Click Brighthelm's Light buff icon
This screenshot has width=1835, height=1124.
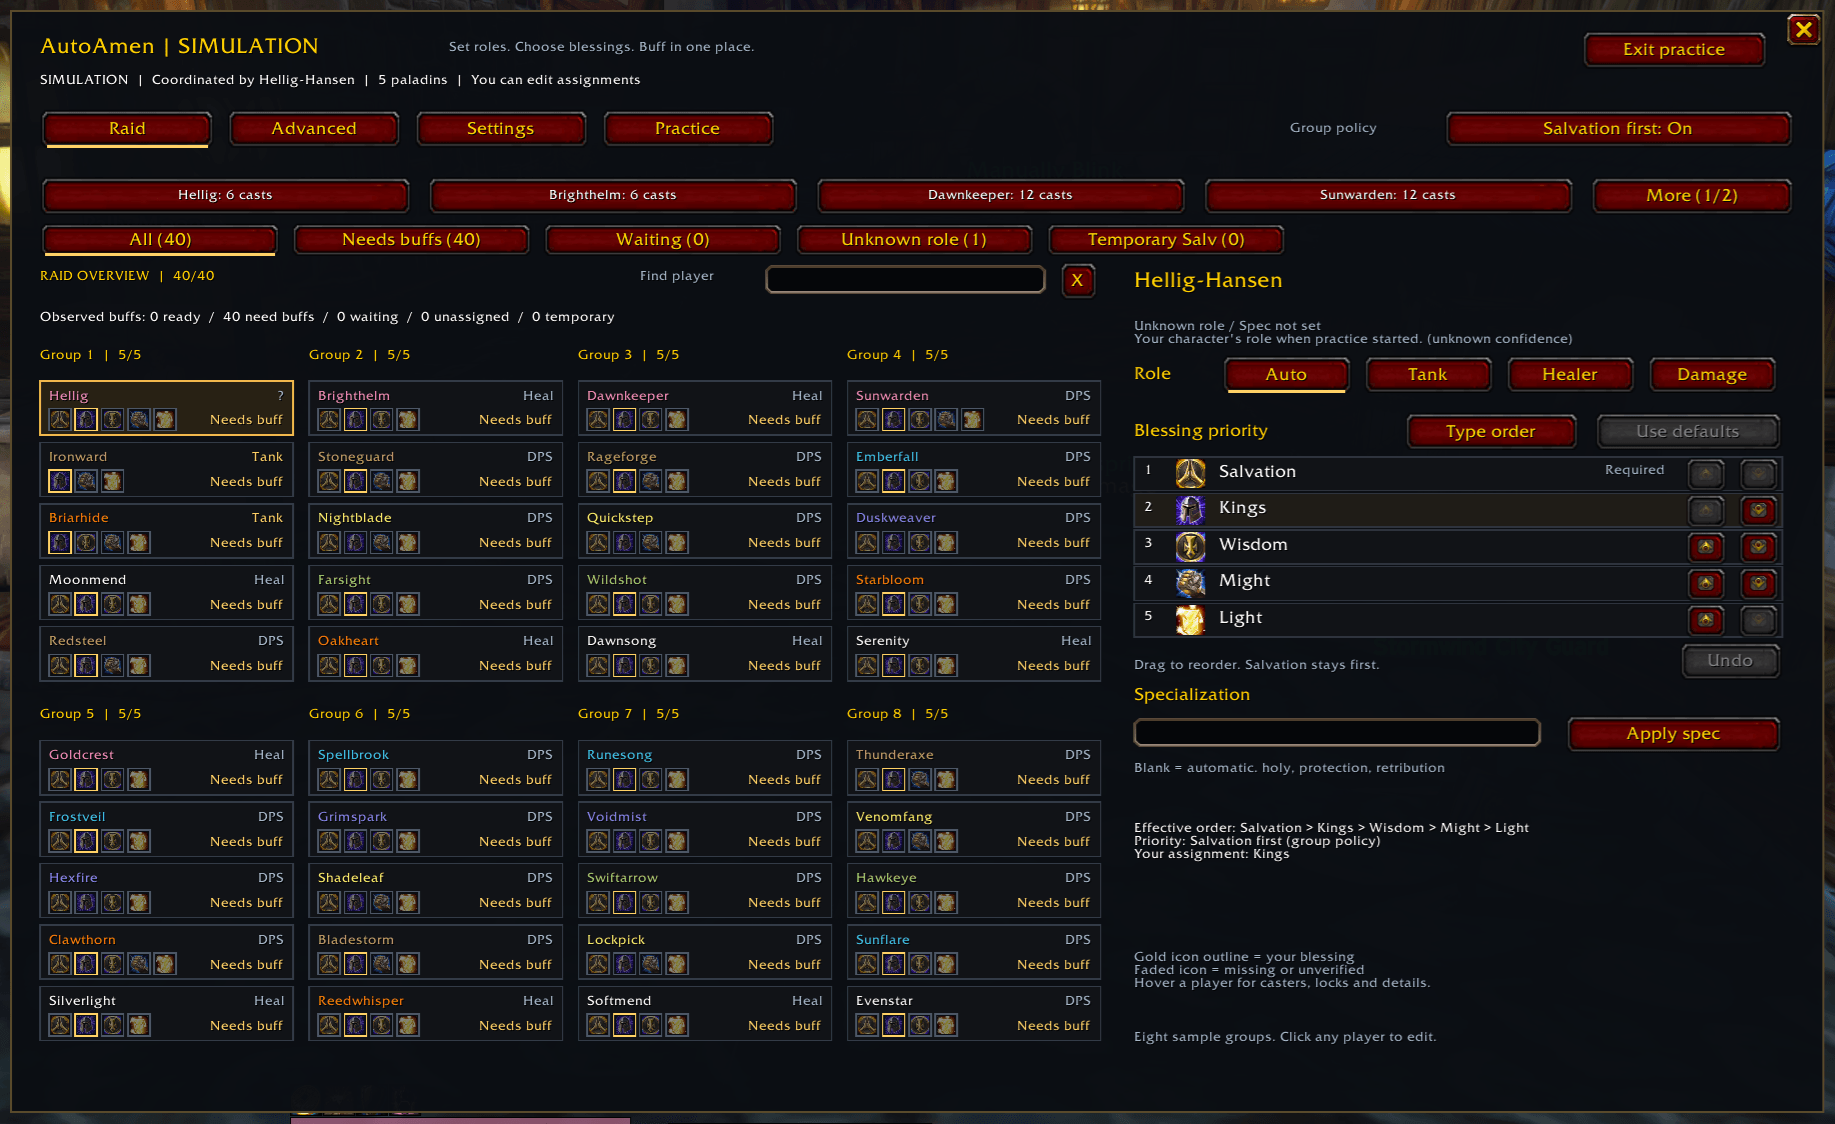(x=407, y=420)
